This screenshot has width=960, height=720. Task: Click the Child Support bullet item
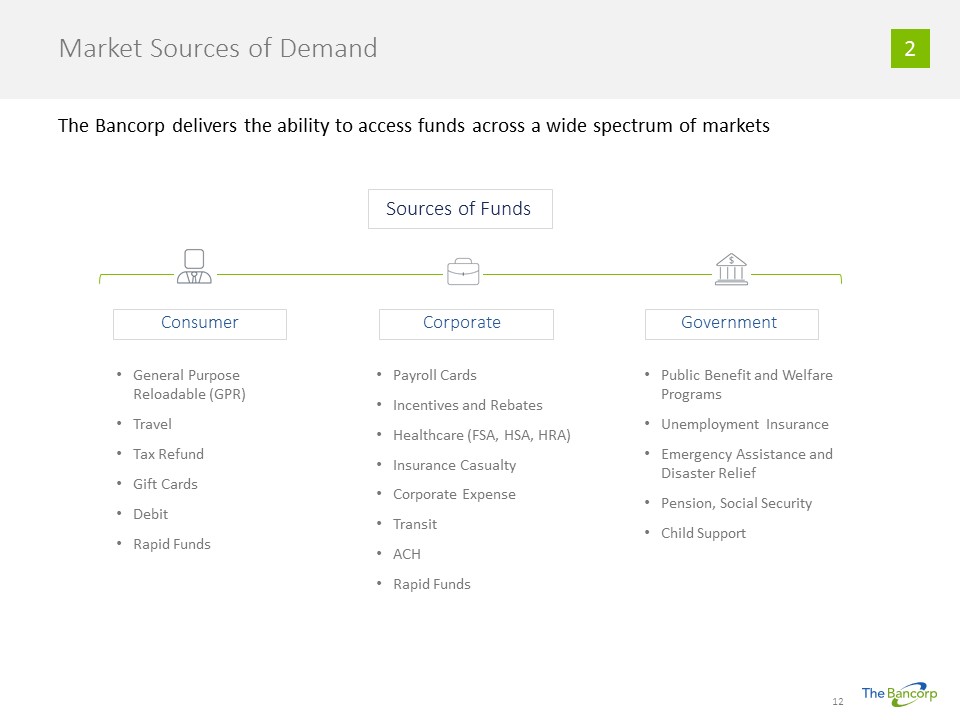[703, 533]
